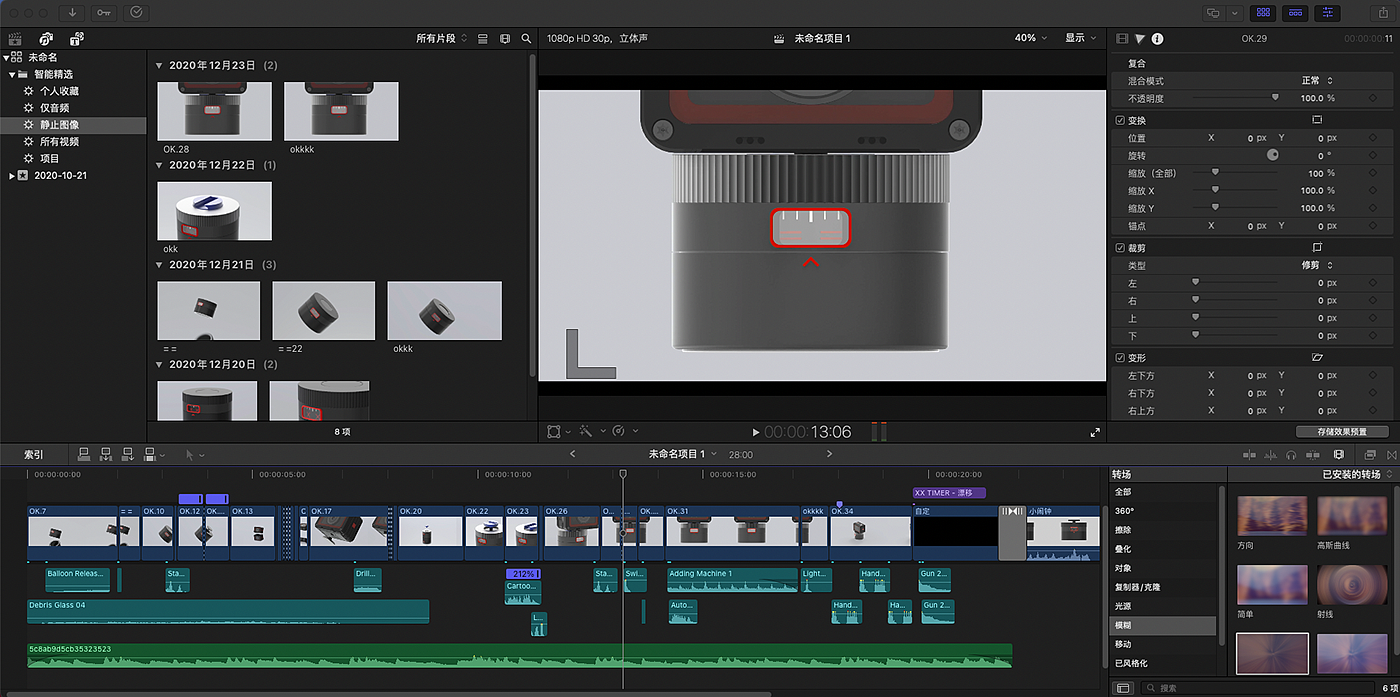Toggle viewer full screen mode
Viewport: 1400px width, 697px height.
(x=1095, y=432)
